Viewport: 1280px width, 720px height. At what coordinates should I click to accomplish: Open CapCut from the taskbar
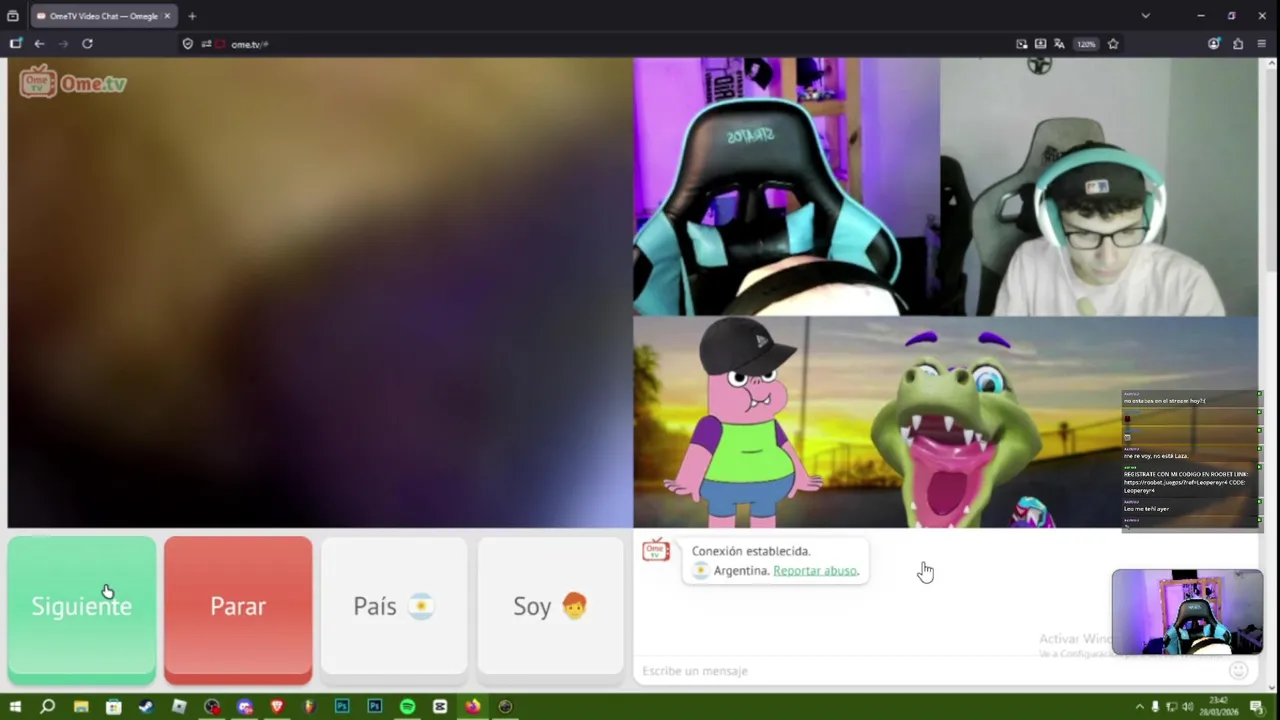440,707
